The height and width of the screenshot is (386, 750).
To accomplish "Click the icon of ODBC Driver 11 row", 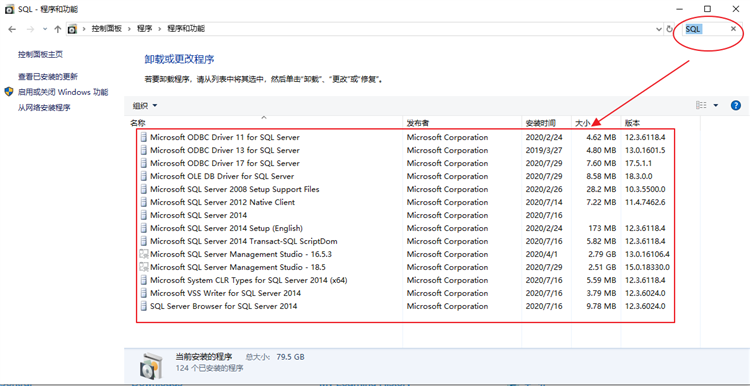I will [144, 137].
